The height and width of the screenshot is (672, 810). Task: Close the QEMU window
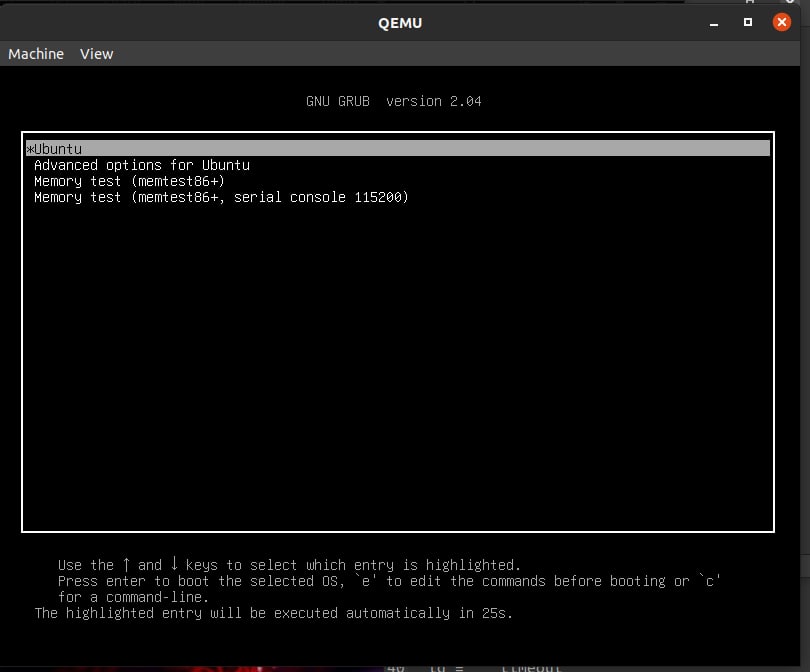click(x=782, y=22)
